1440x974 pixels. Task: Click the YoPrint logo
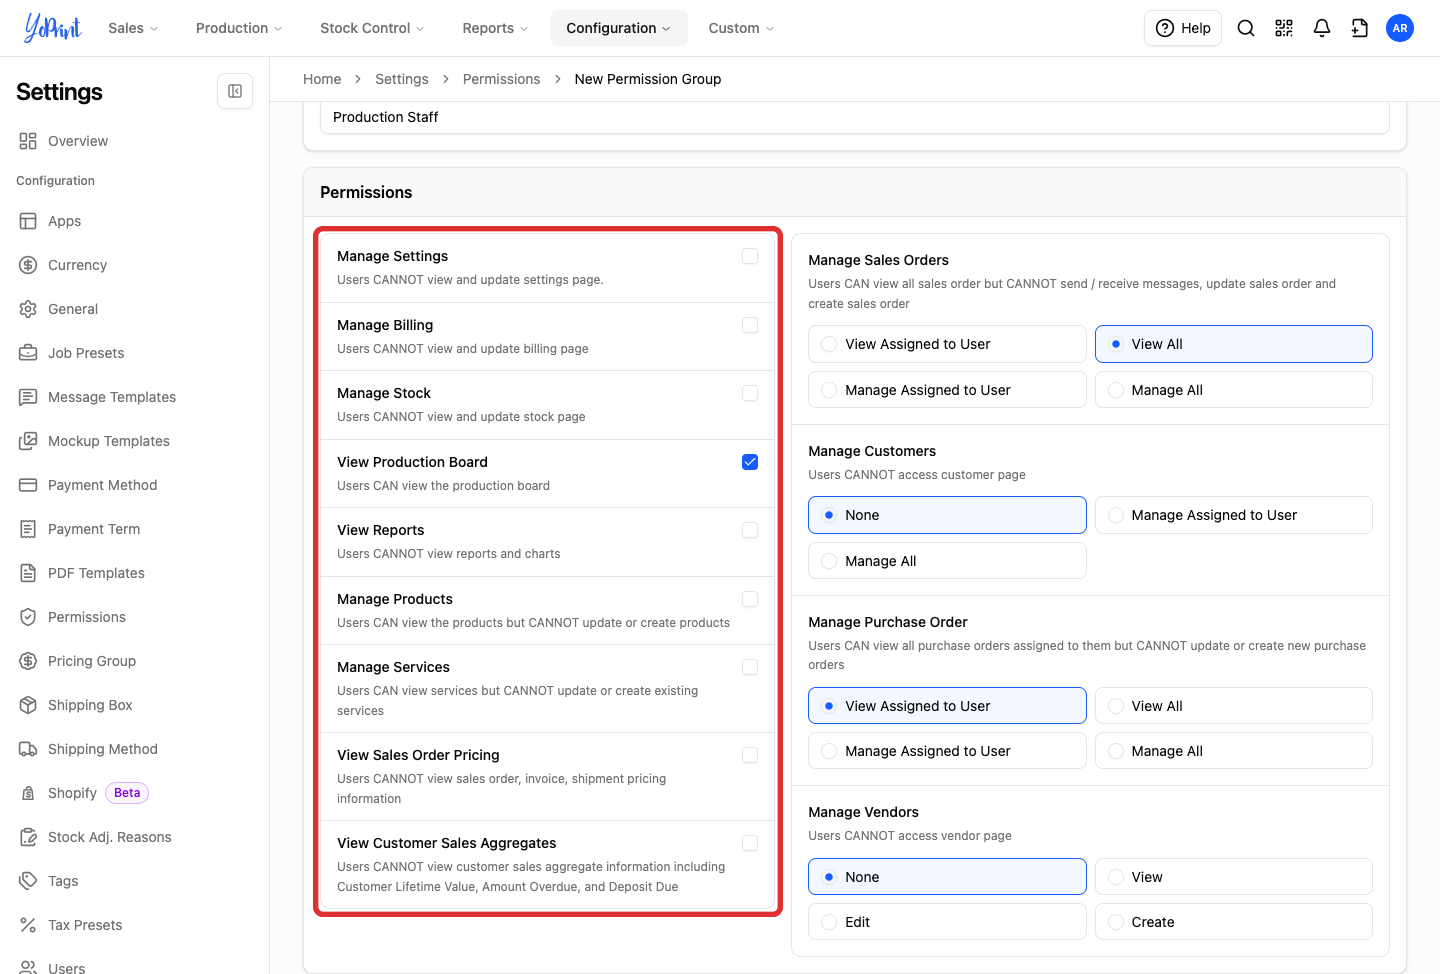[x=53, y=28]
